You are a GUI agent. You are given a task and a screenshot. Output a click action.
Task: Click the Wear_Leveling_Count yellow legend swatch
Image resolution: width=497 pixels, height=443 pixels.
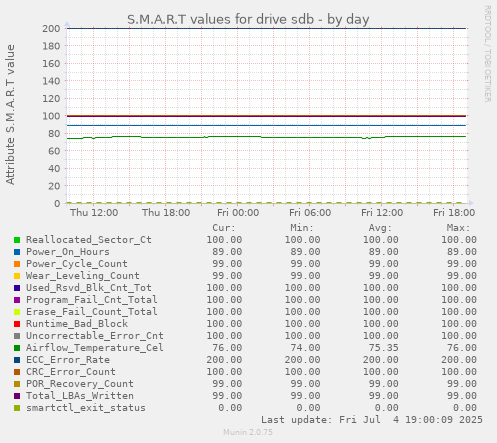click(x=17, y=276)
